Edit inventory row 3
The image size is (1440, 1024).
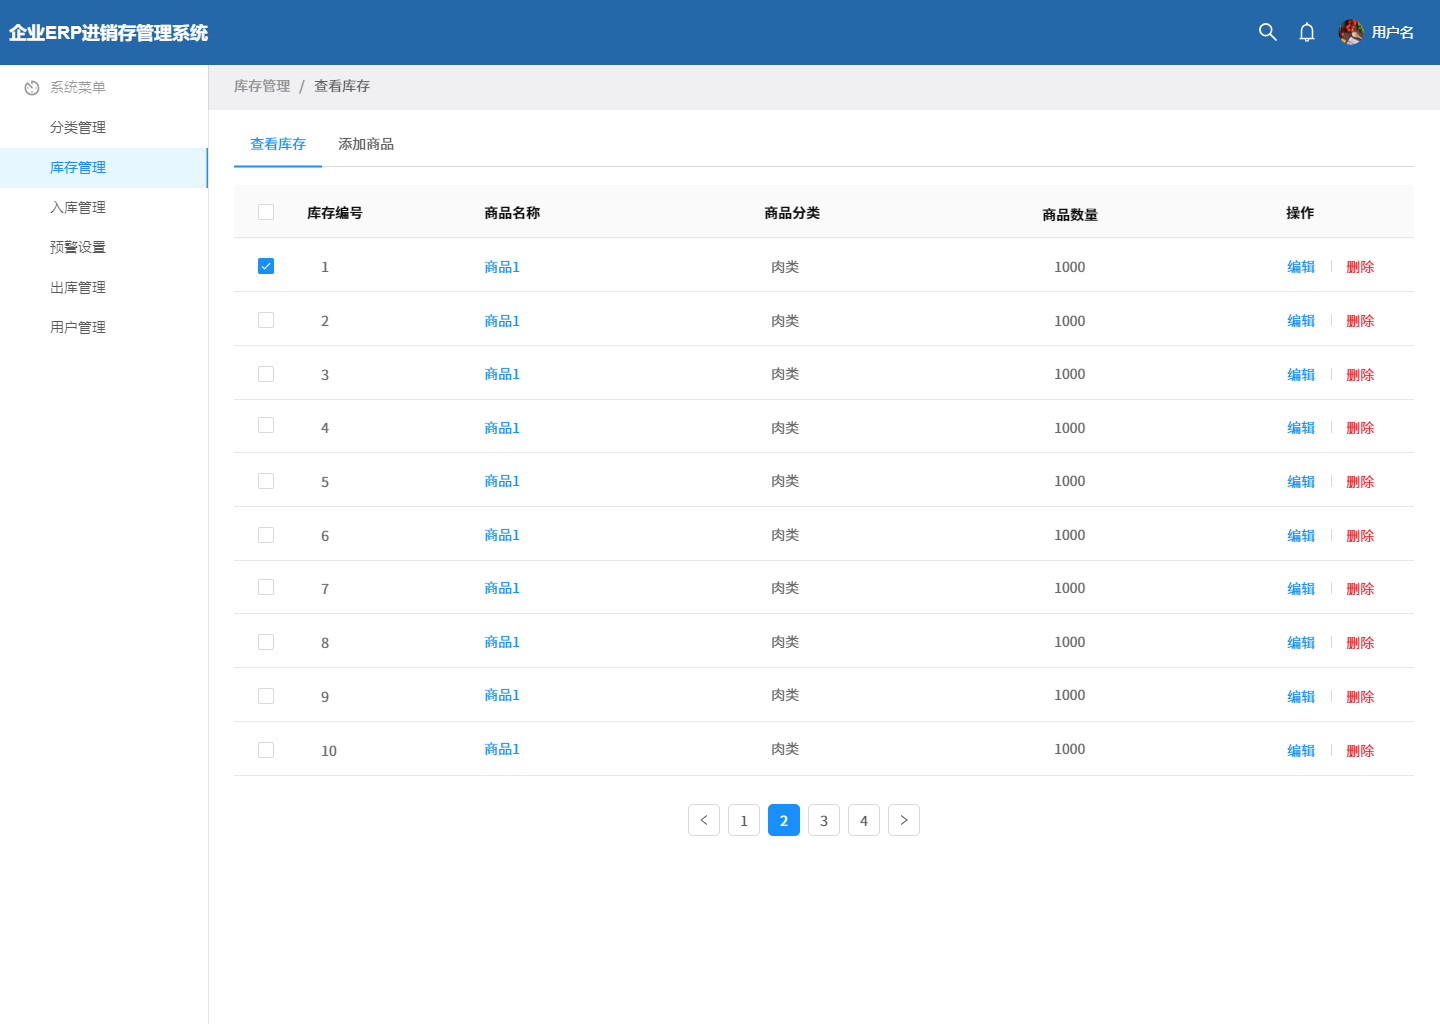[x=1301, y=375]
